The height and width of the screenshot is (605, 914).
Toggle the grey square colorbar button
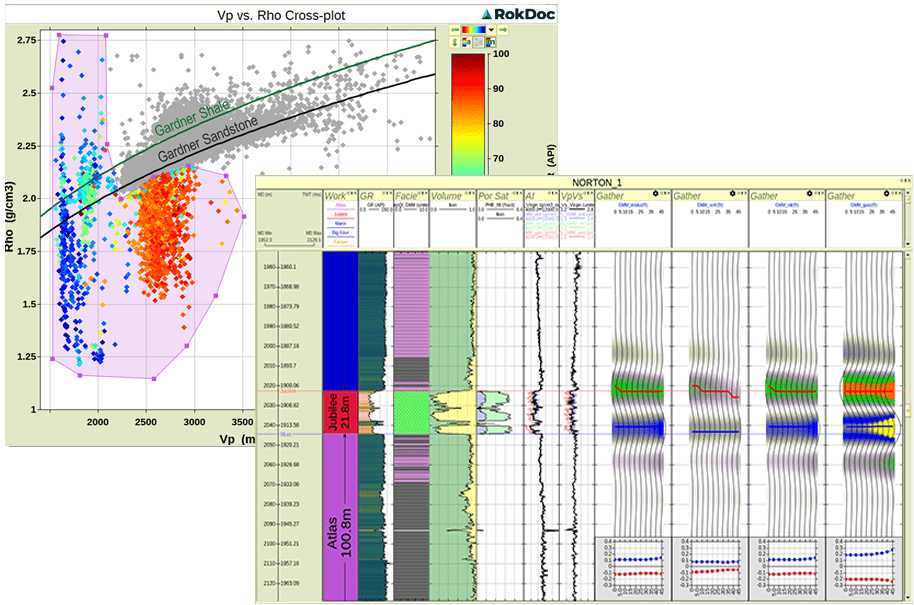pyautogui.click(x=479, y=42)
